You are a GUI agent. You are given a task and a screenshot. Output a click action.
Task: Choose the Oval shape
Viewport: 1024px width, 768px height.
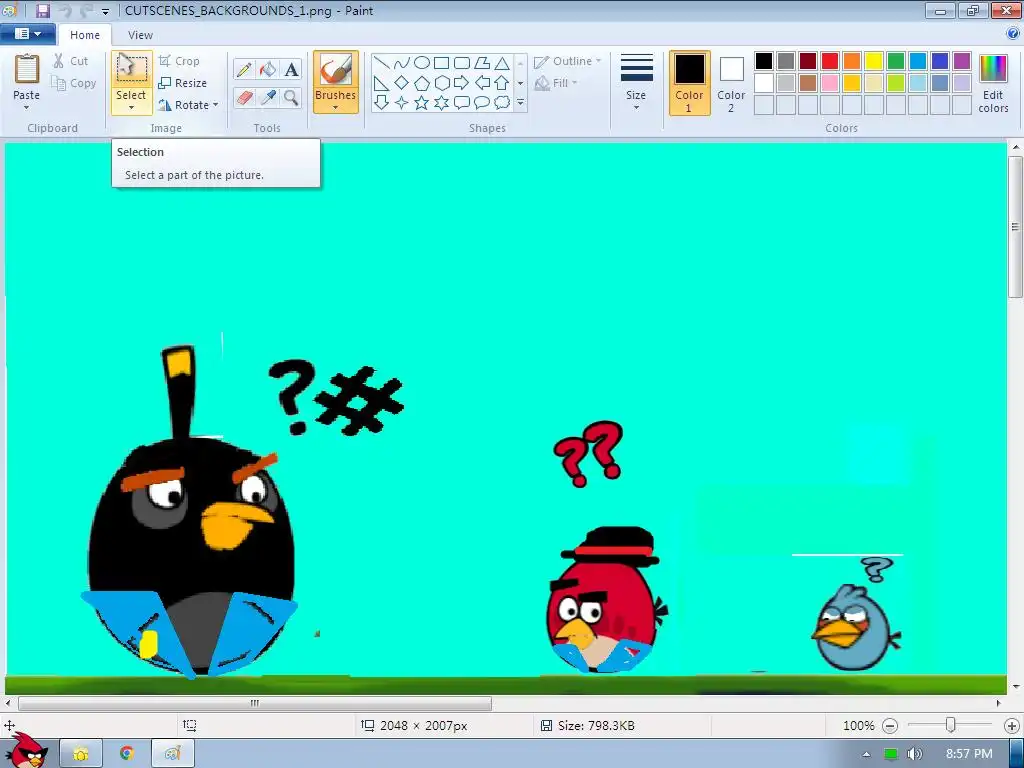coord(422,63)
